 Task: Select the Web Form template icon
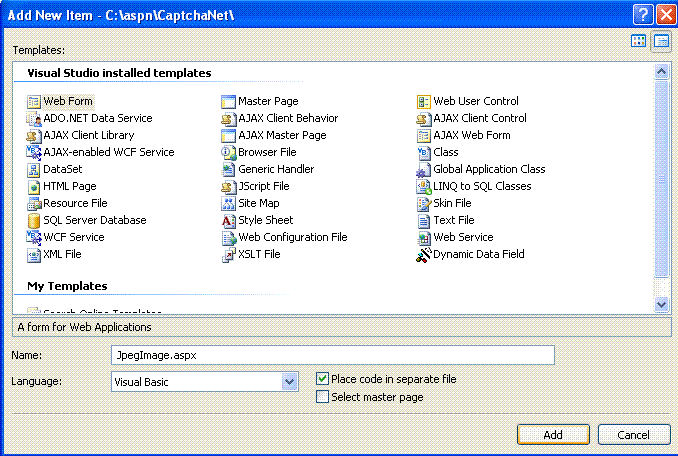tap(34, 102)
